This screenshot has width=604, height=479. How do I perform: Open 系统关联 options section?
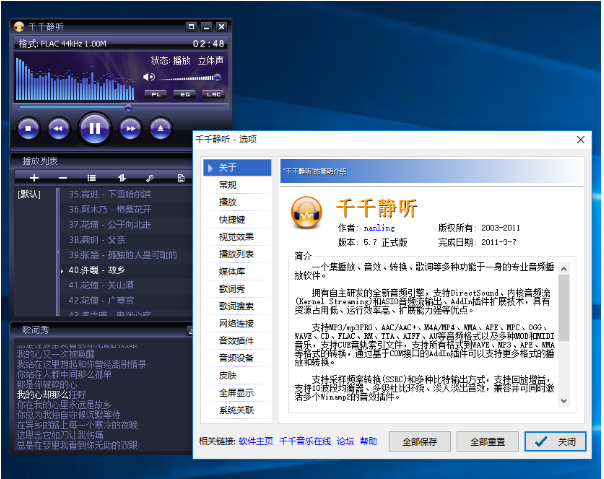237,410
